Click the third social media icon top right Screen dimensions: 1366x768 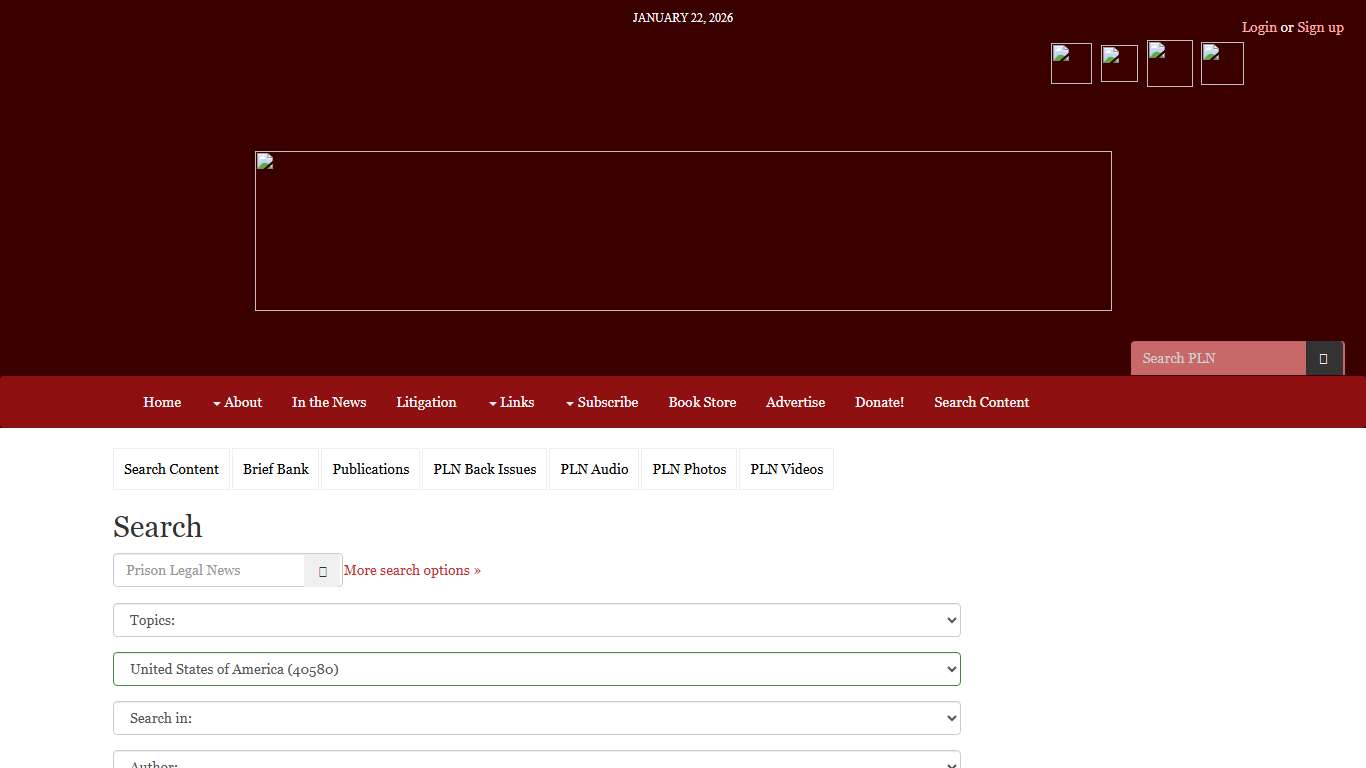pyautogui.click(x=1169, y=62)
